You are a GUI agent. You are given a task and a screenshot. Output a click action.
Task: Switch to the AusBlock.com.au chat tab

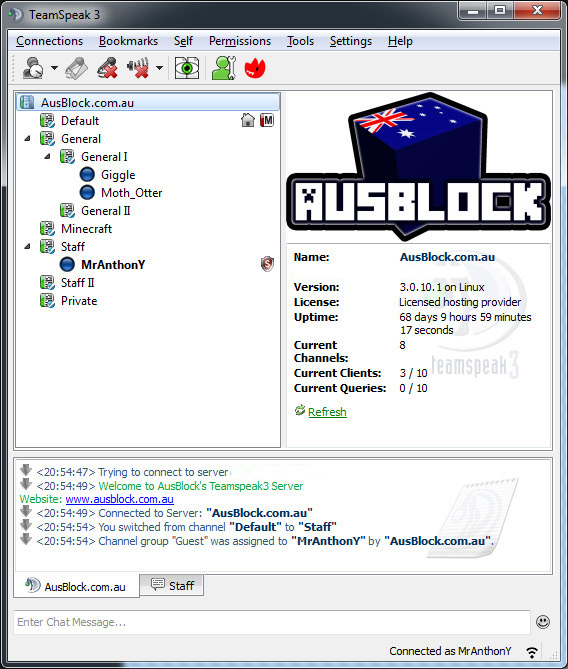click(x=76, y=586)
